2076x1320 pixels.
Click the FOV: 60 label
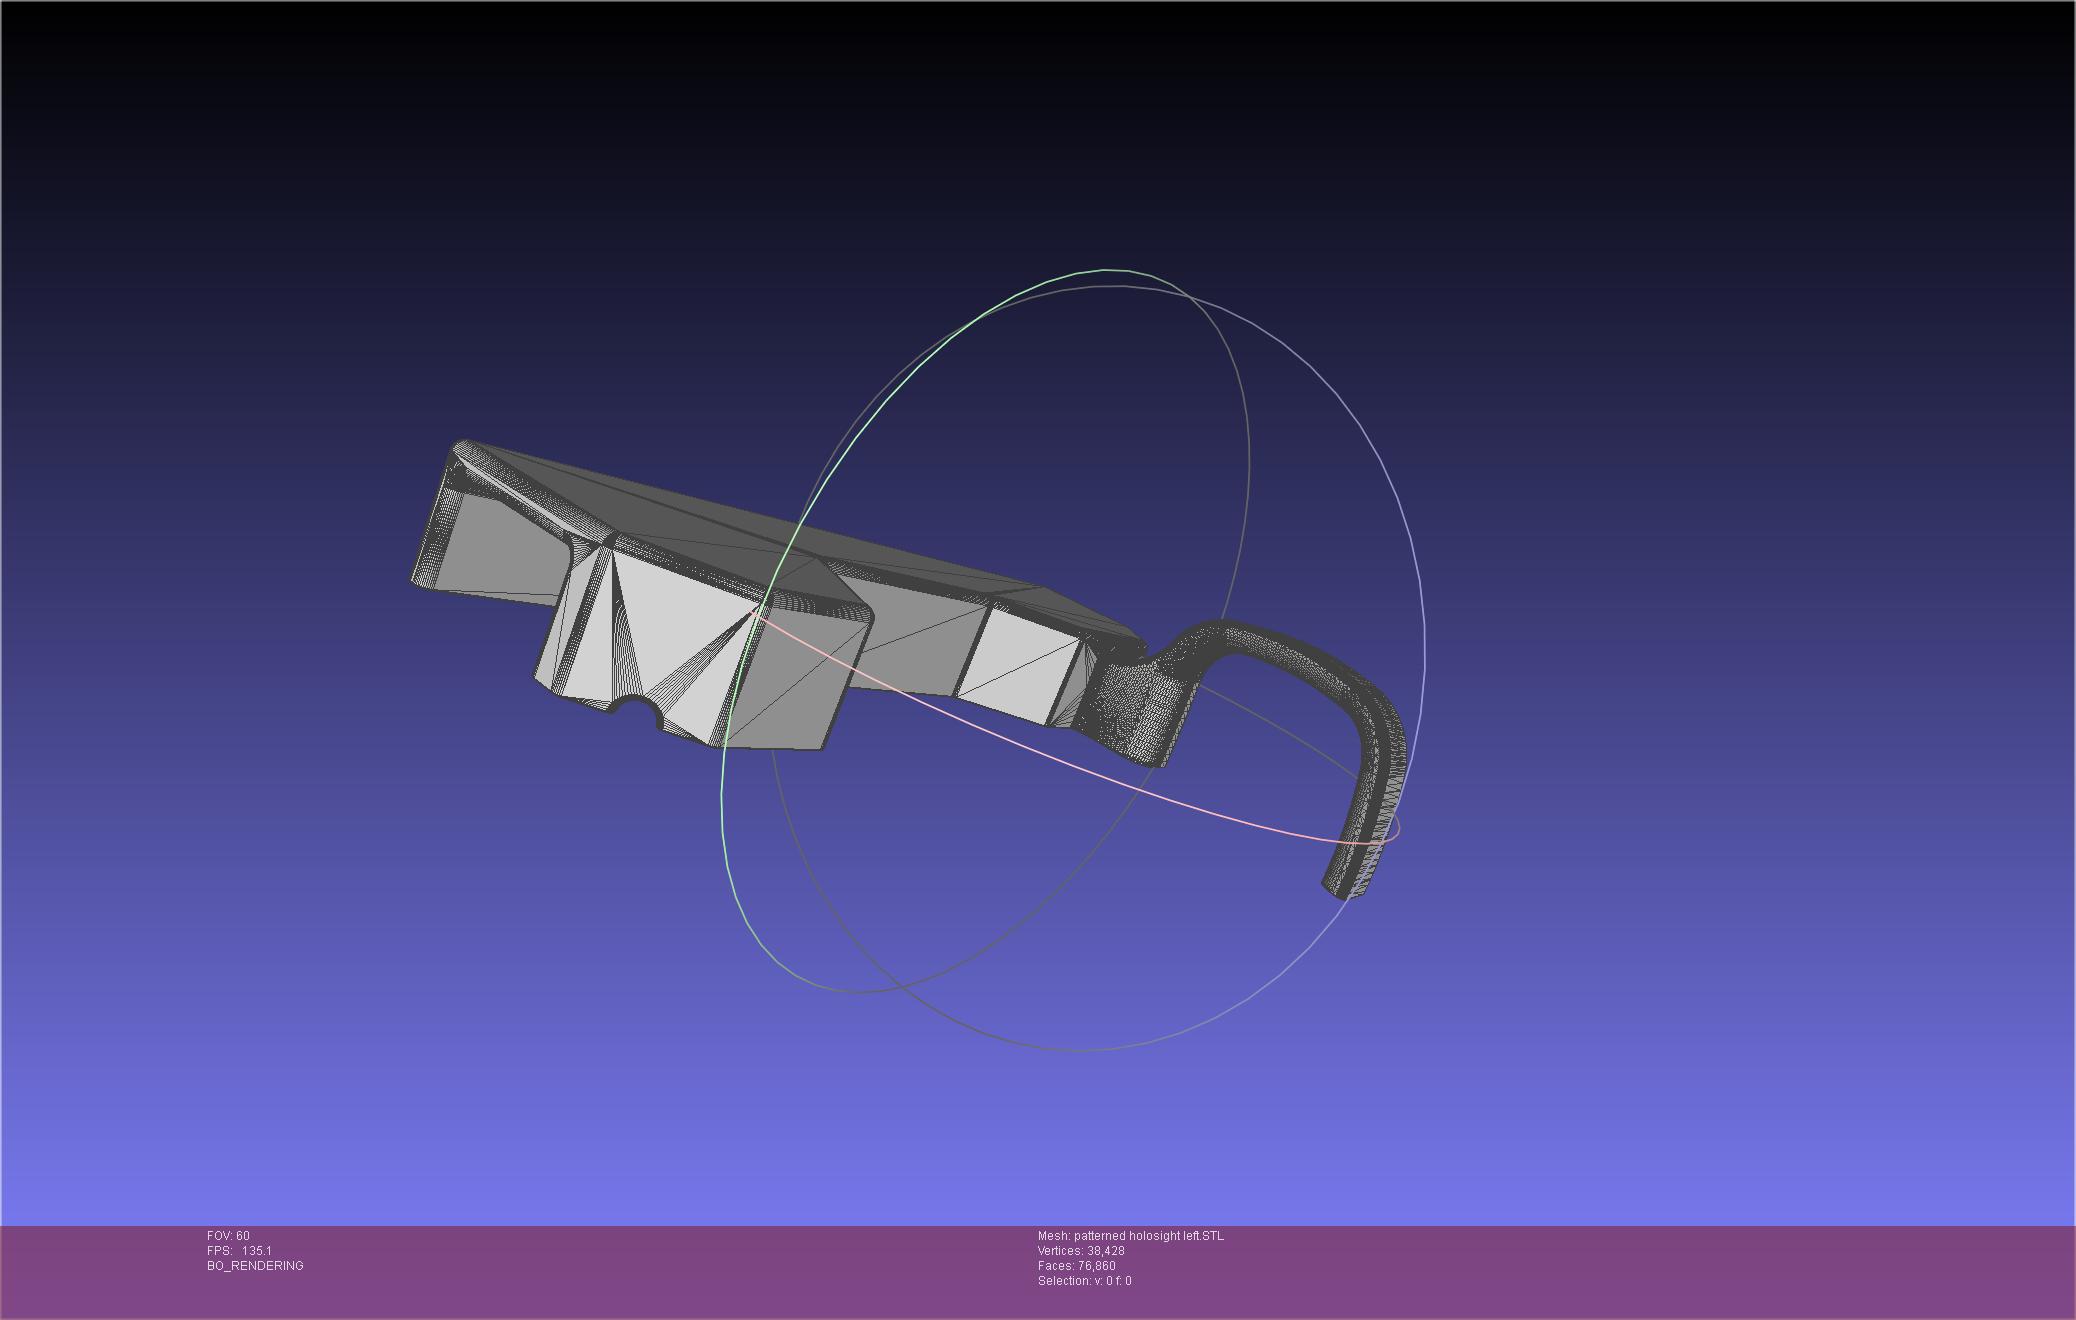coord(228,1236)
